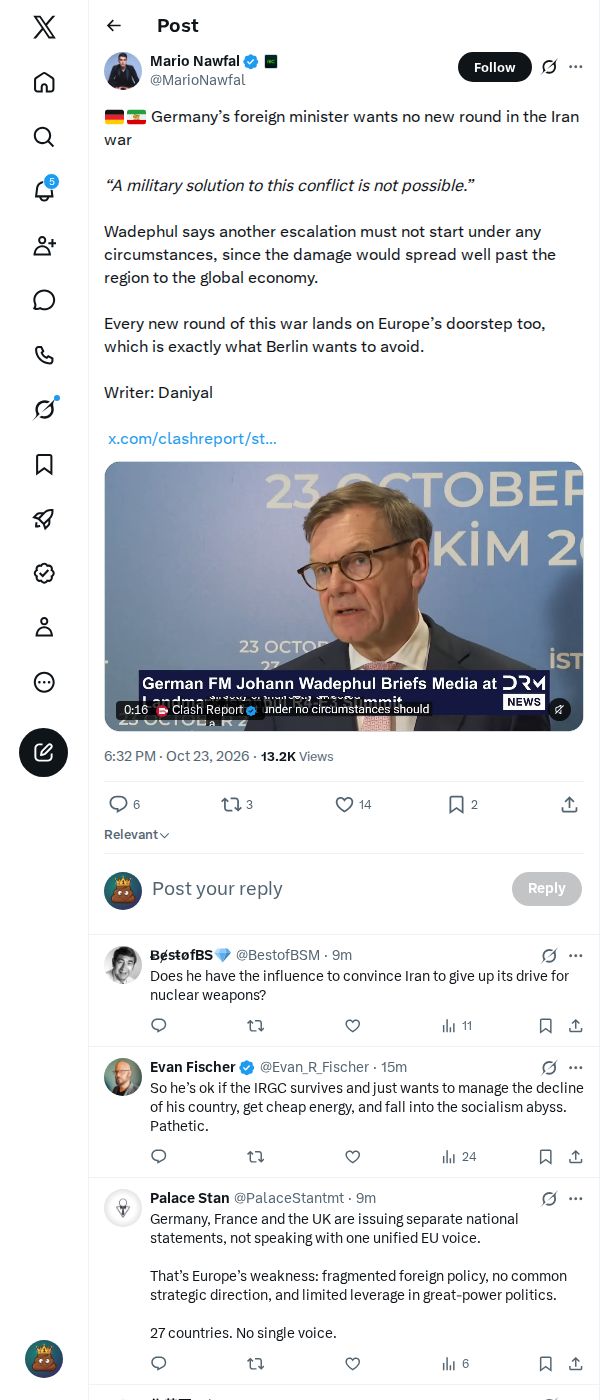The height and width of the screenshot is (1400, 600).
Task: Open more options on Mario Nawfal's post
Action: coord(576,67)
